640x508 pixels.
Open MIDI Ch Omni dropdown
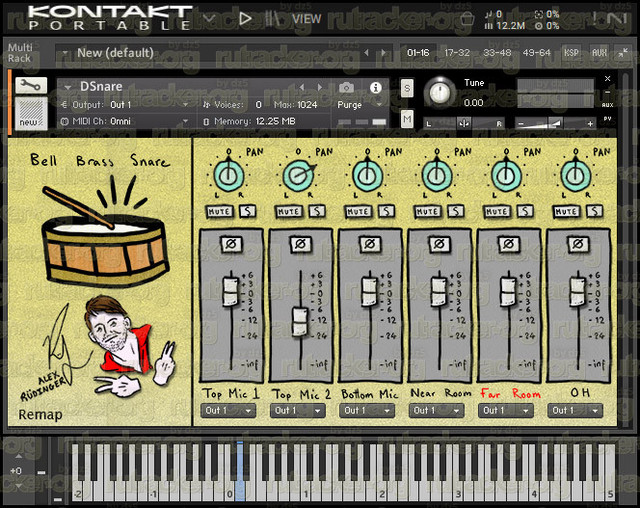[x=126, y=121]
